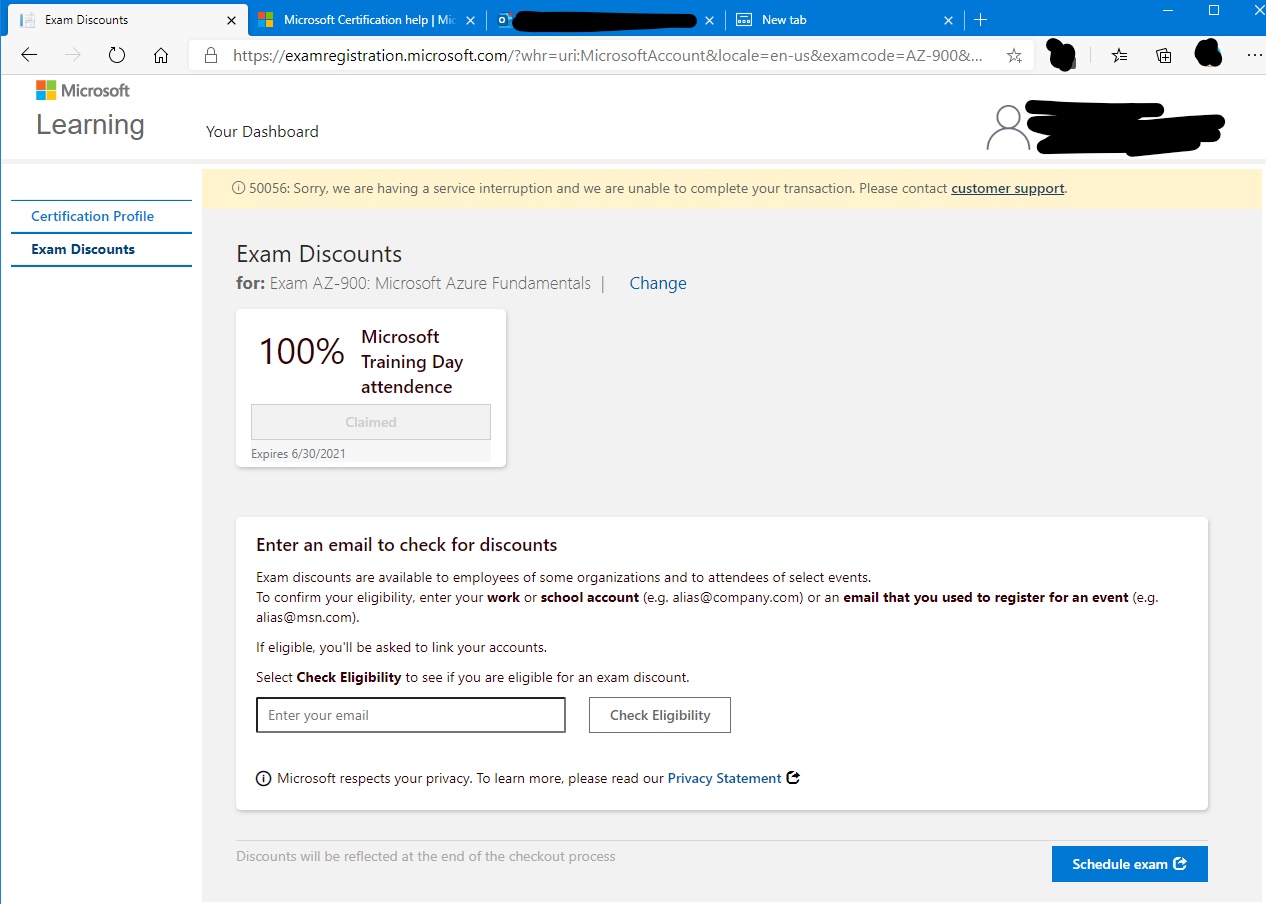The width and height of the screenshot is (1266, 904).
Task: Click Microsoft Training Day attendence title
Action: click(412, 362)
